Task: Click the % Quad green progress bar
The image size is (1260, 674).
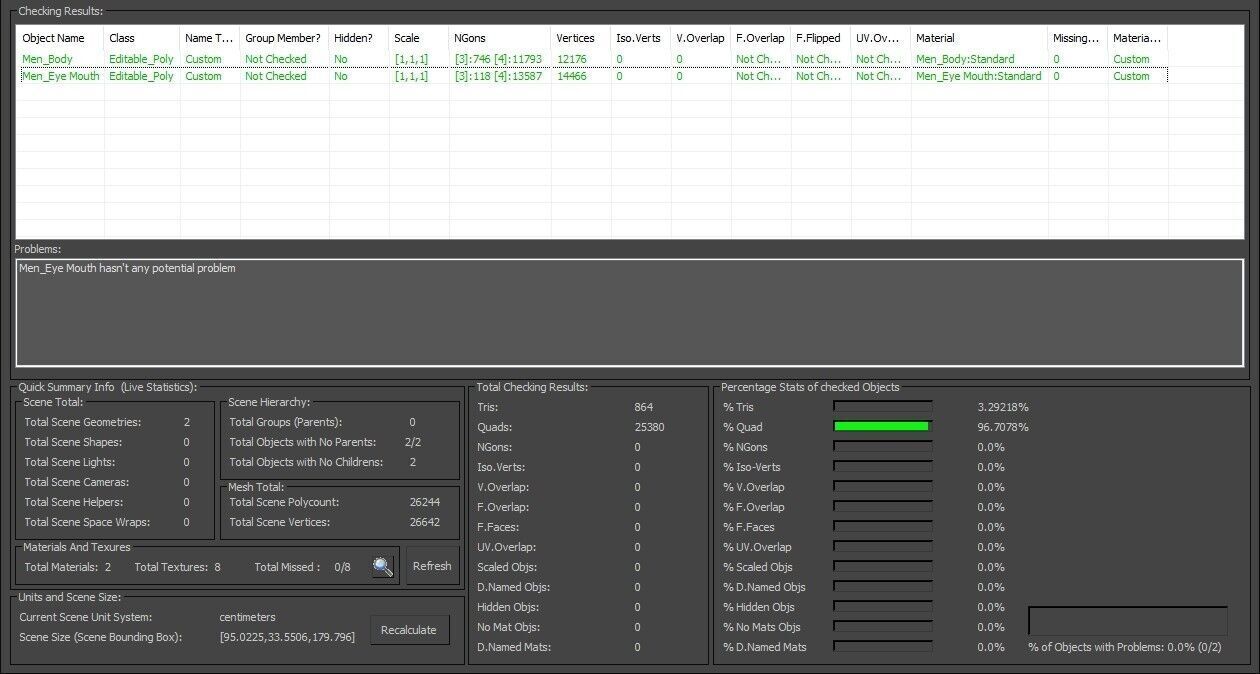Action: coord(883,427)
